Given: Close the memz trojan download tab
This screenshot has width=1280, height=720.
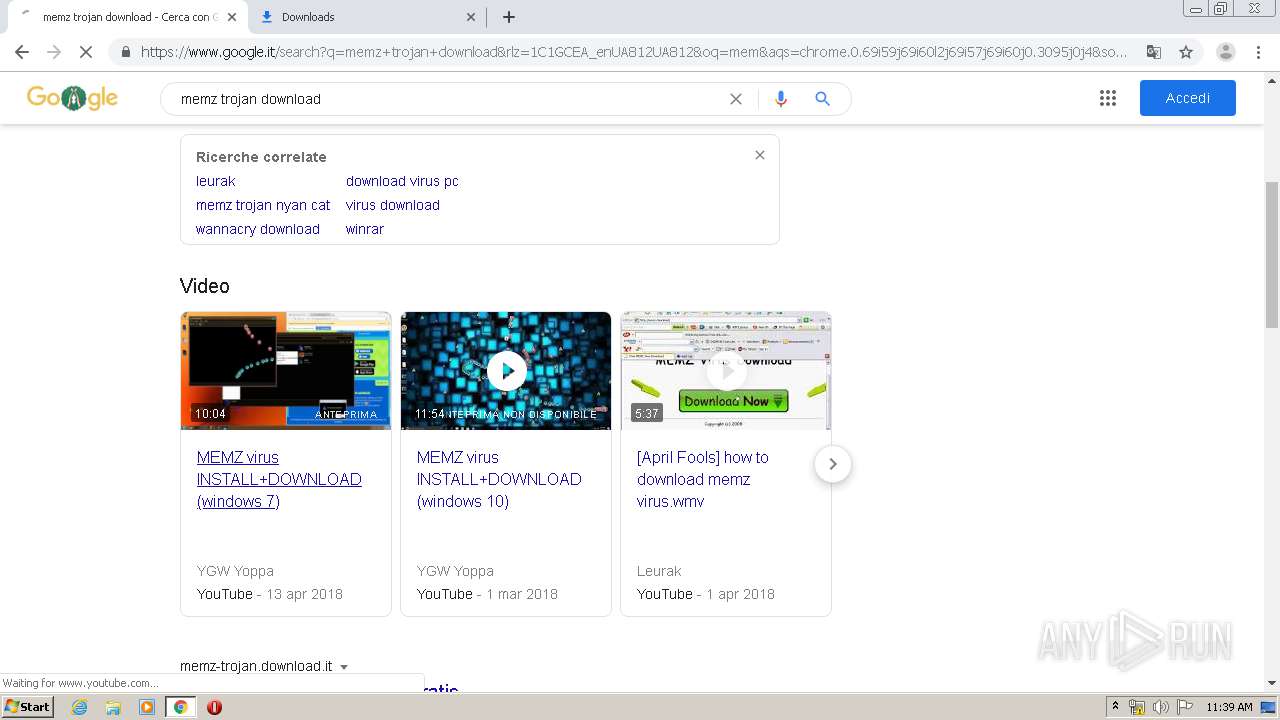Looking at the screenshot, I should point(232,17).
